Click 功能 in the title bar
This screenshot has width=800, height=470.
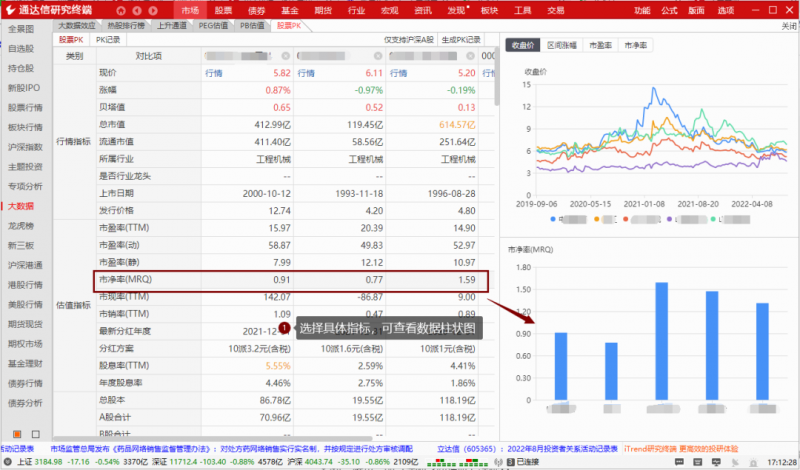click(x=642, y=10)
